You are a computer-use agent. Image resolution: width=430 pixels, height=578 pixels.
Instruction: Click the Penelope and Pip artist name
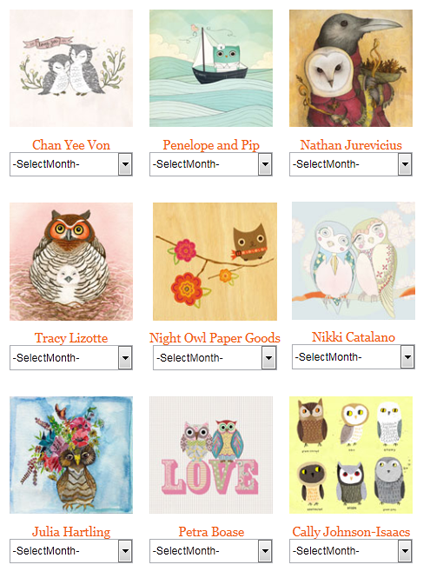[211, 145]
